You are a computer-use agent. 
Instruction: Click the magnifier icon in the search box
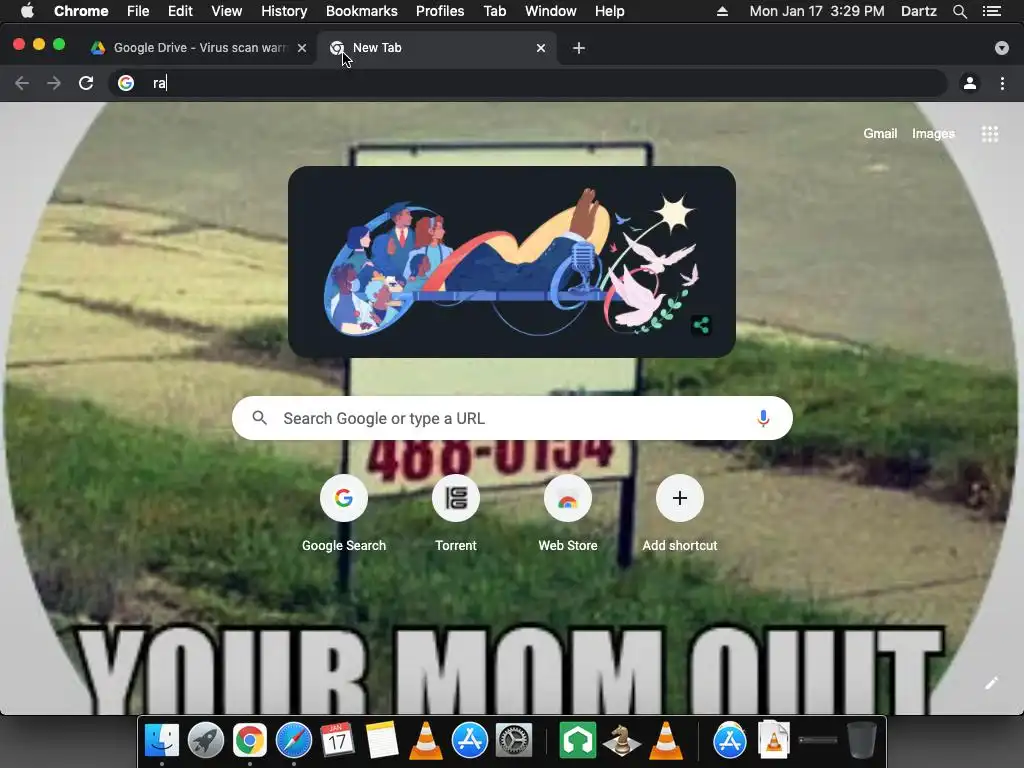[x=259, y=418]
